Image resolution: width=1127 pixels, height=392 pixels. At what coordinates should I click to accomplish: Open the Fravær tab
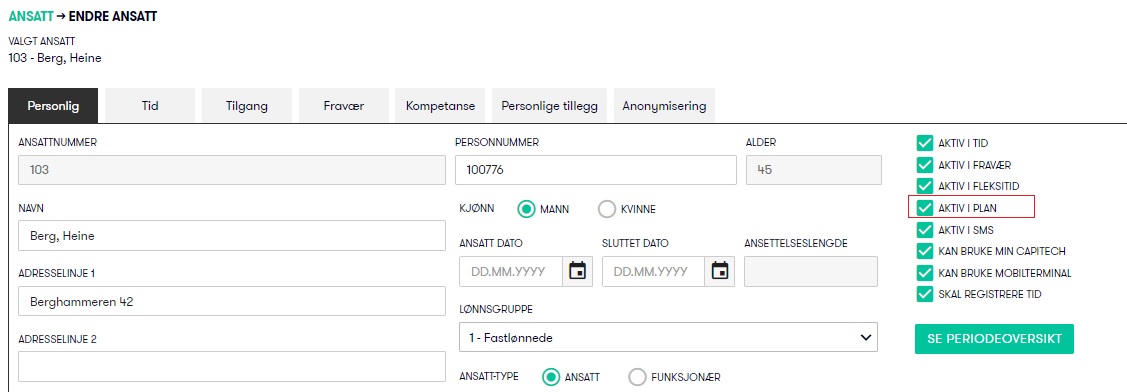click(344, 106)
